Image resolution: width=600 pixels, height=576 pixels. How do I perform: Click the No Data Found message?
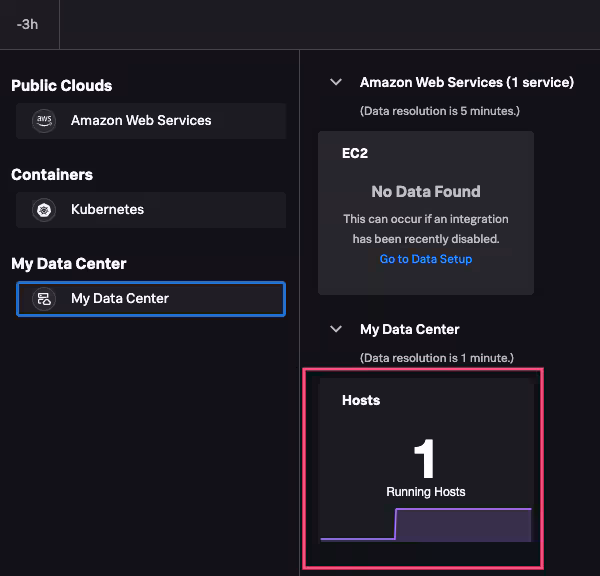point(425,191)
